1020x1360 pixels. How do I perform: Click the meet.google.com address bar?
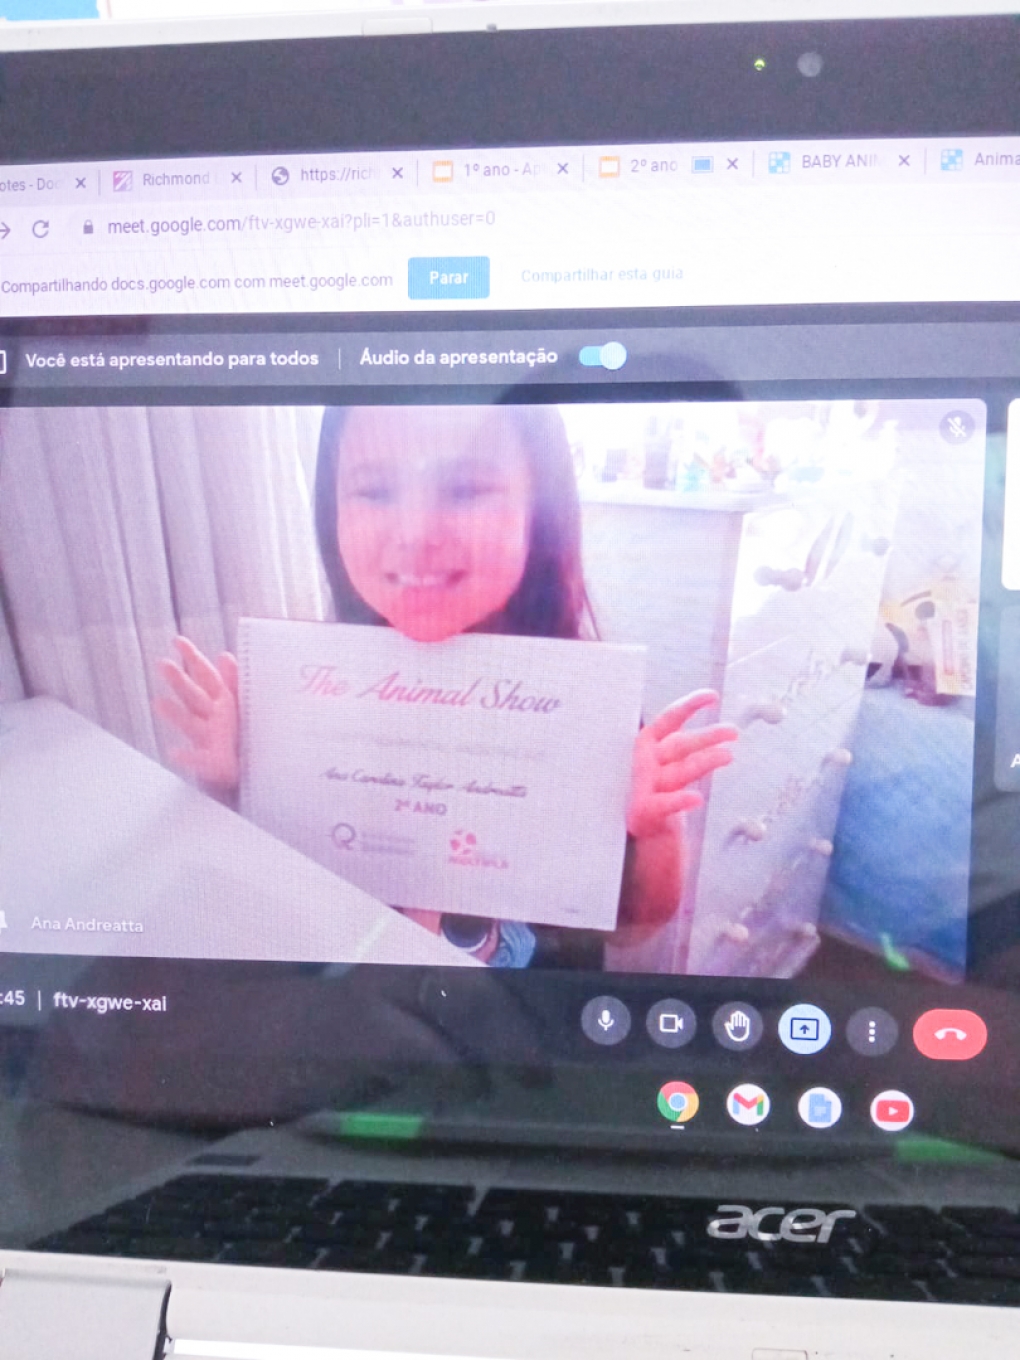pyautogui.click(x=300, y=222)
